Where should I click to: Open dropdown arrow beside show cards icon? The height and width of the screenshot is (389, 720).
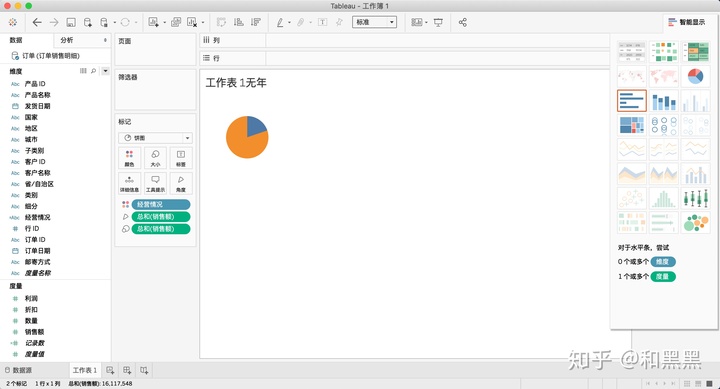(427, 23)
